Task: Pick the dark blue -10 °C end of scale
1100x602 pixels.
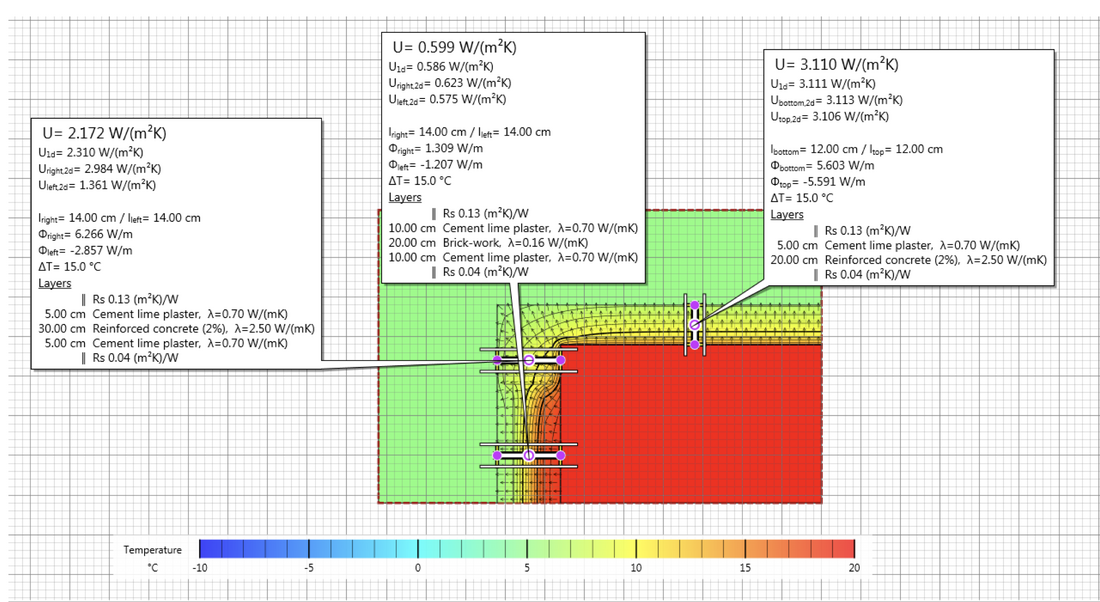Action: point(207,548)
